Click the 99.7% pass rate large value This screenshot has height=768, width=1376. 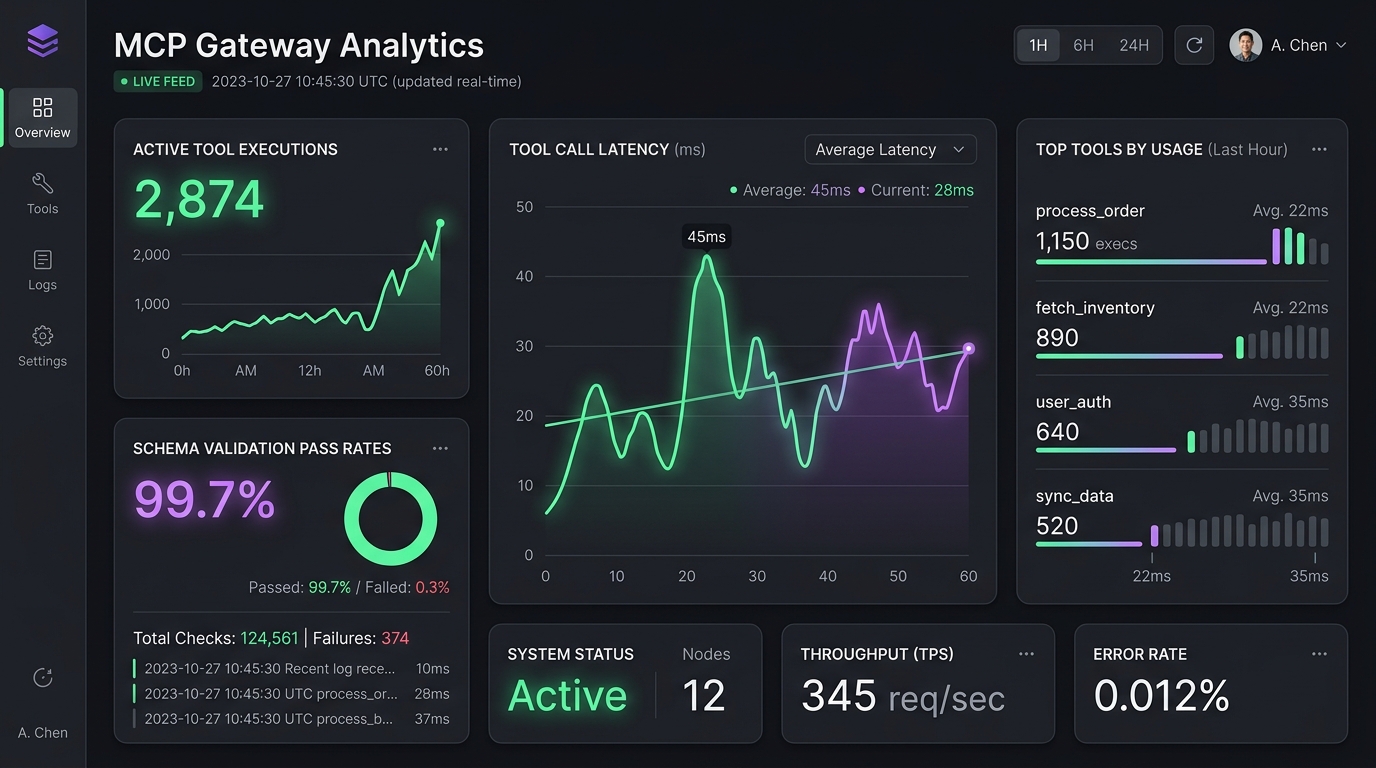[x=204, y=499]
